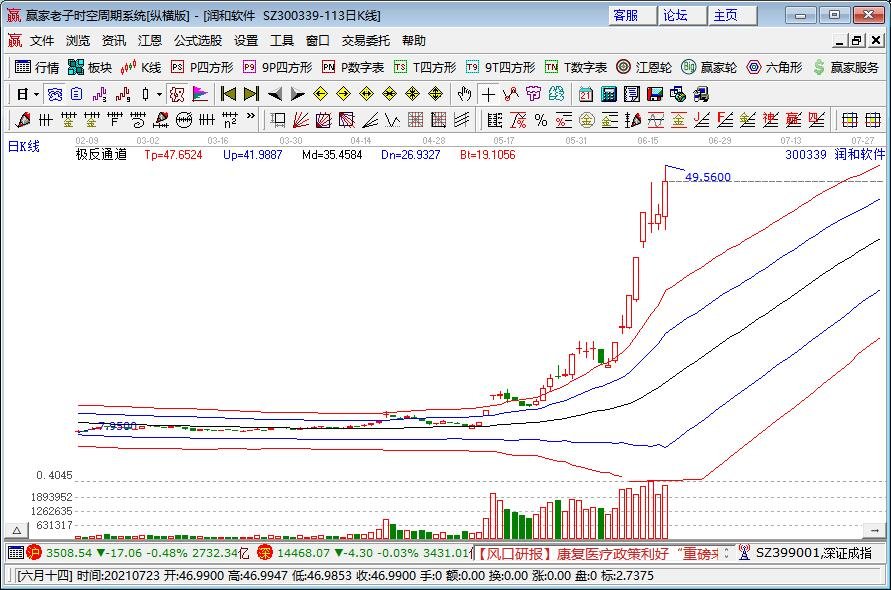
Task: Toggle the crosshair cursor tool
Action: [x=488, y=94]
